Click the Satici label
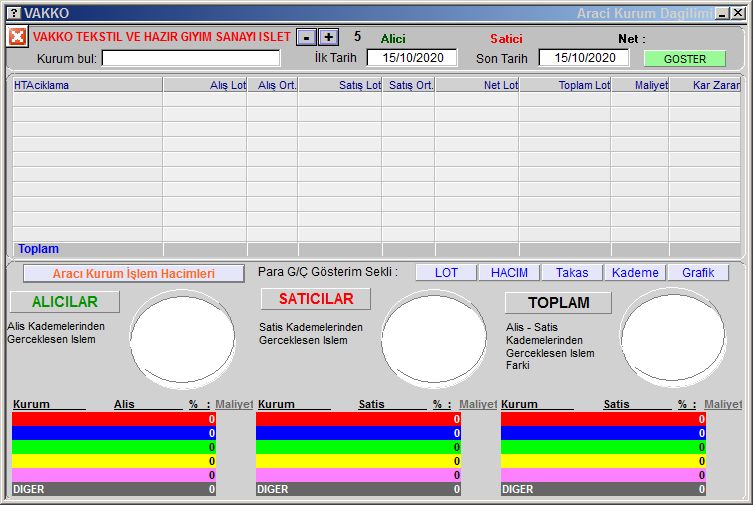 pyautogui.click(x=506, y=38)
